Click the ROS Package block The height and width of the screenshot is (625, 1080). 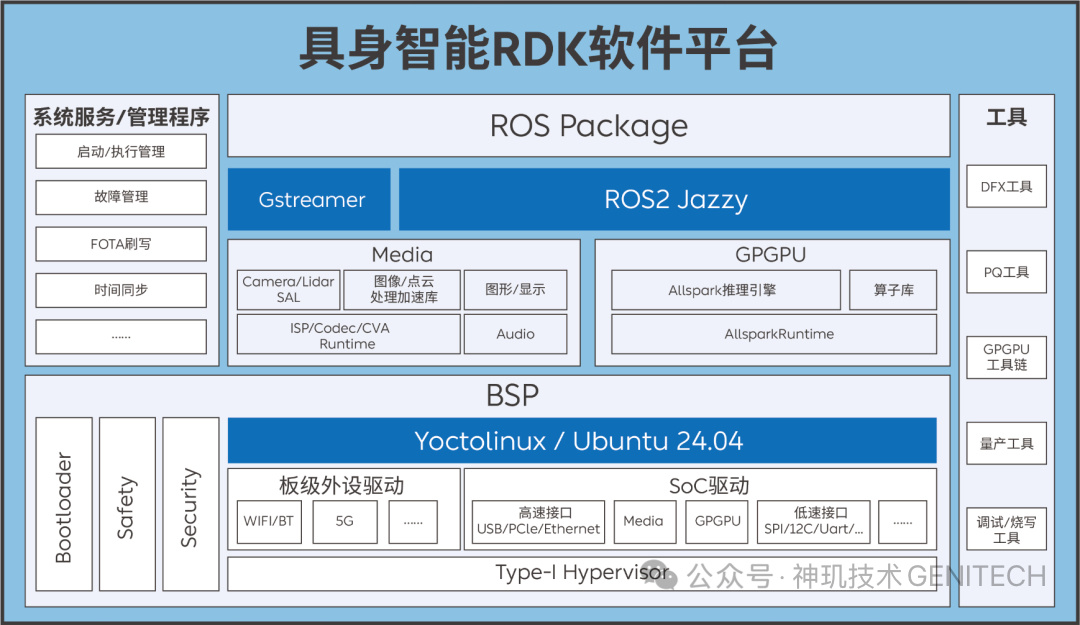tap(588, 126)
